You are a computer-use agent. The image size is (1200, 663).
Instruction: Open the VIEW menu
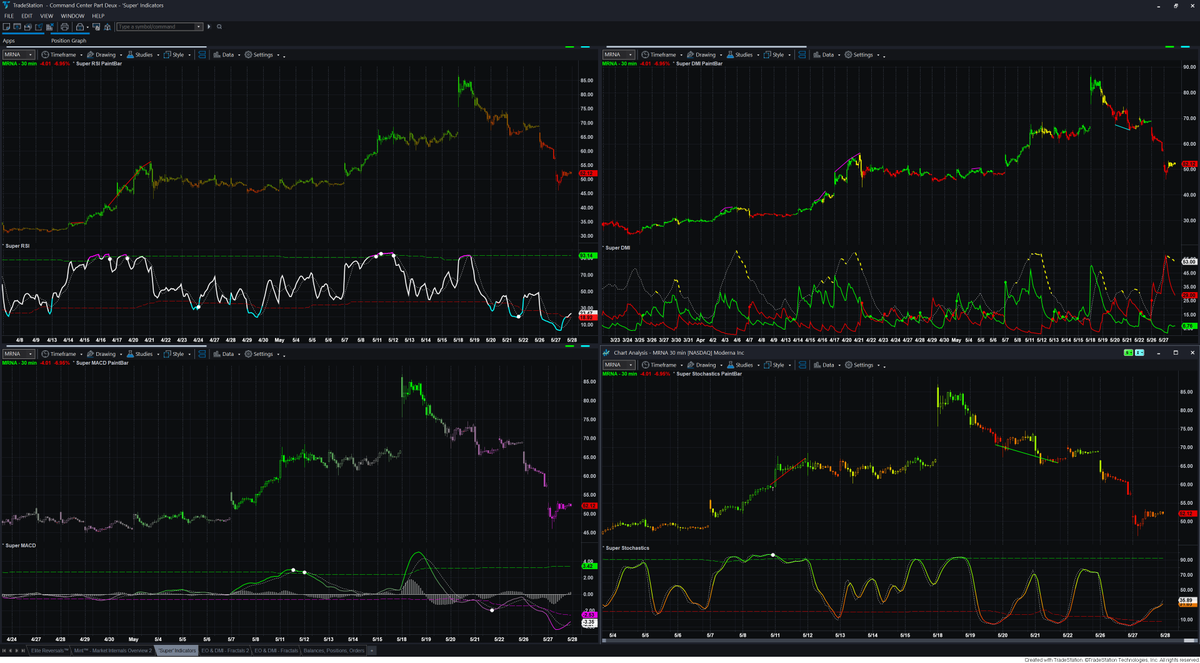click(x=47, y=16)
